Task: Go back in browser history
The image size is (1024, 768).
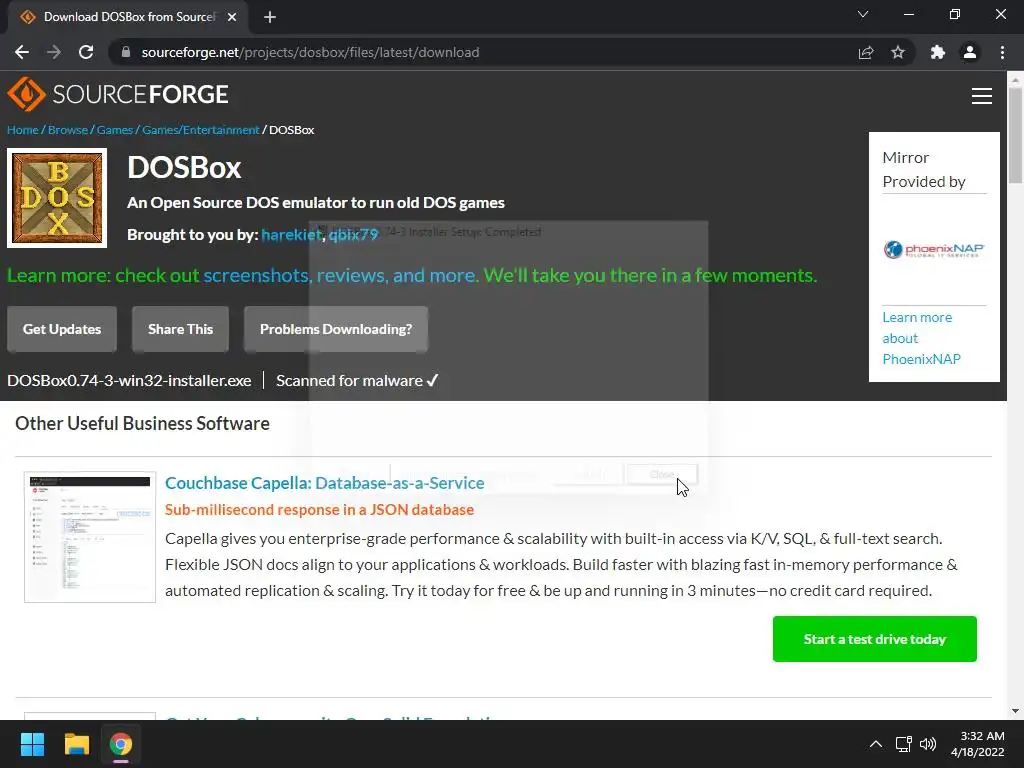Action: tap(22, 52)
